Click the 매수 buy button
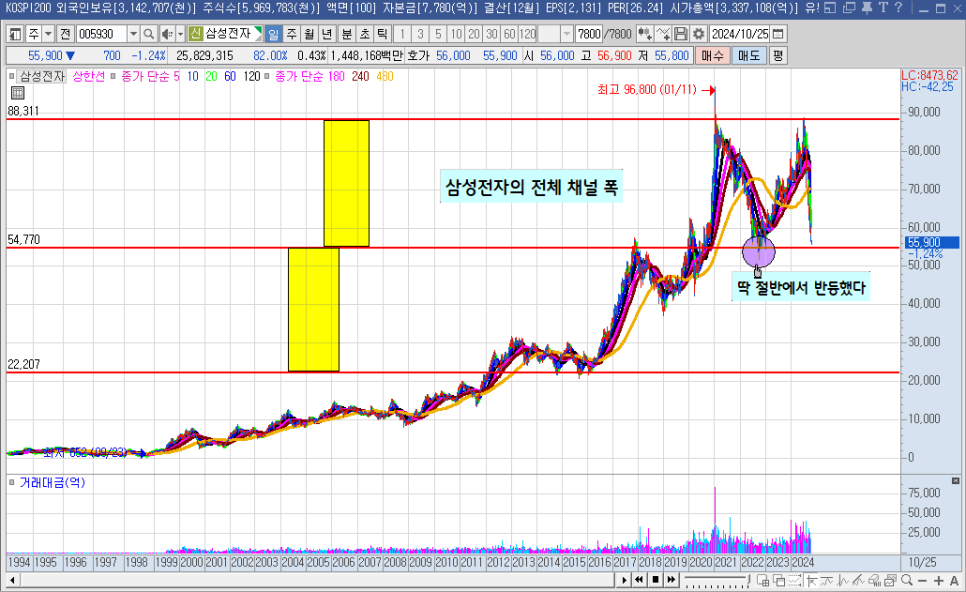966x592 pixels. click(712, 56)
